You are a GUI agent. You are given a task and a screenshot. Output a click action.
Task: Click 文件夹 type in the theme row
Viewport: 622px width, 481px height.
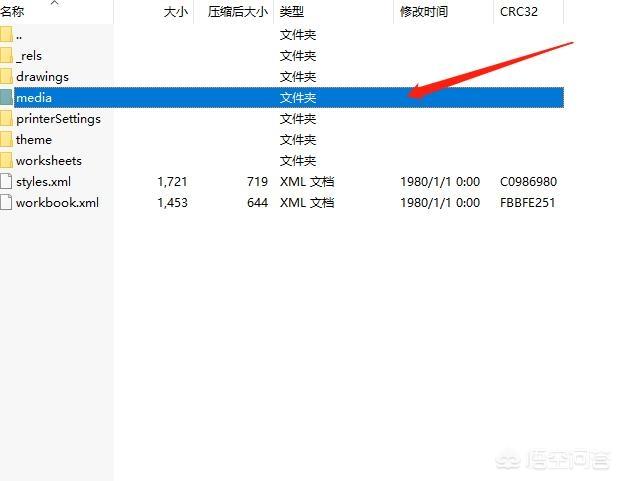[x=298, y=140]
